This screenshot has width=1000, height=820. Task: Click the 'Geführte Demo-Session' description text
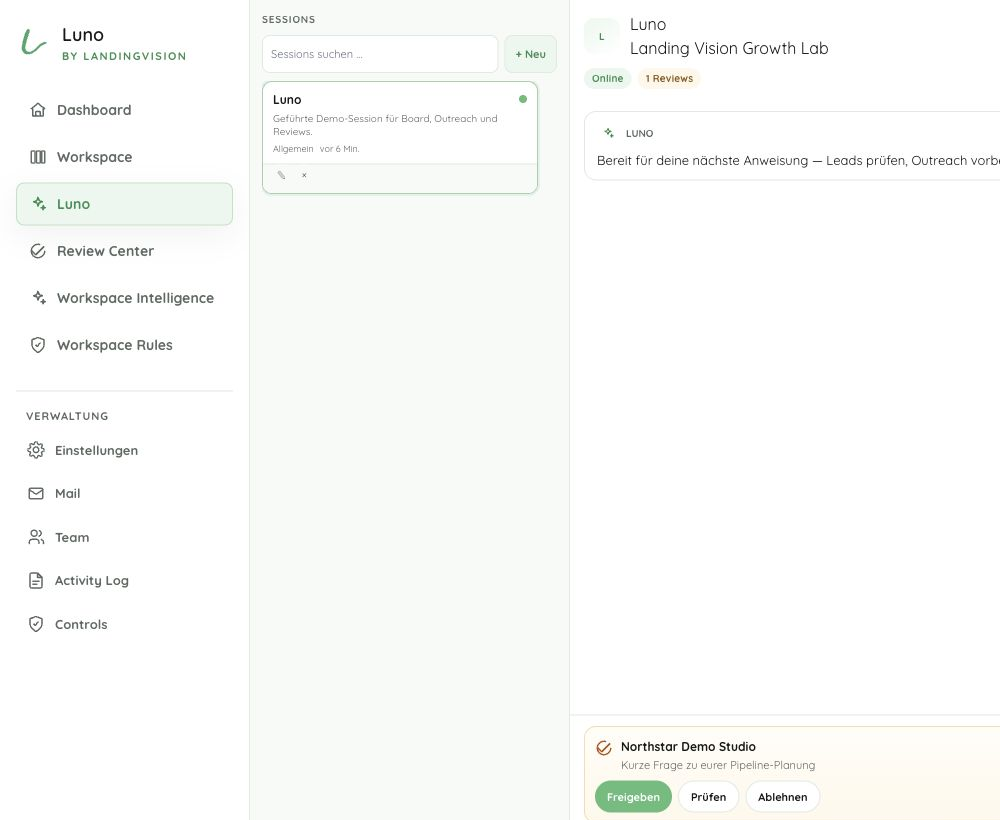click(x=385, y=125)
